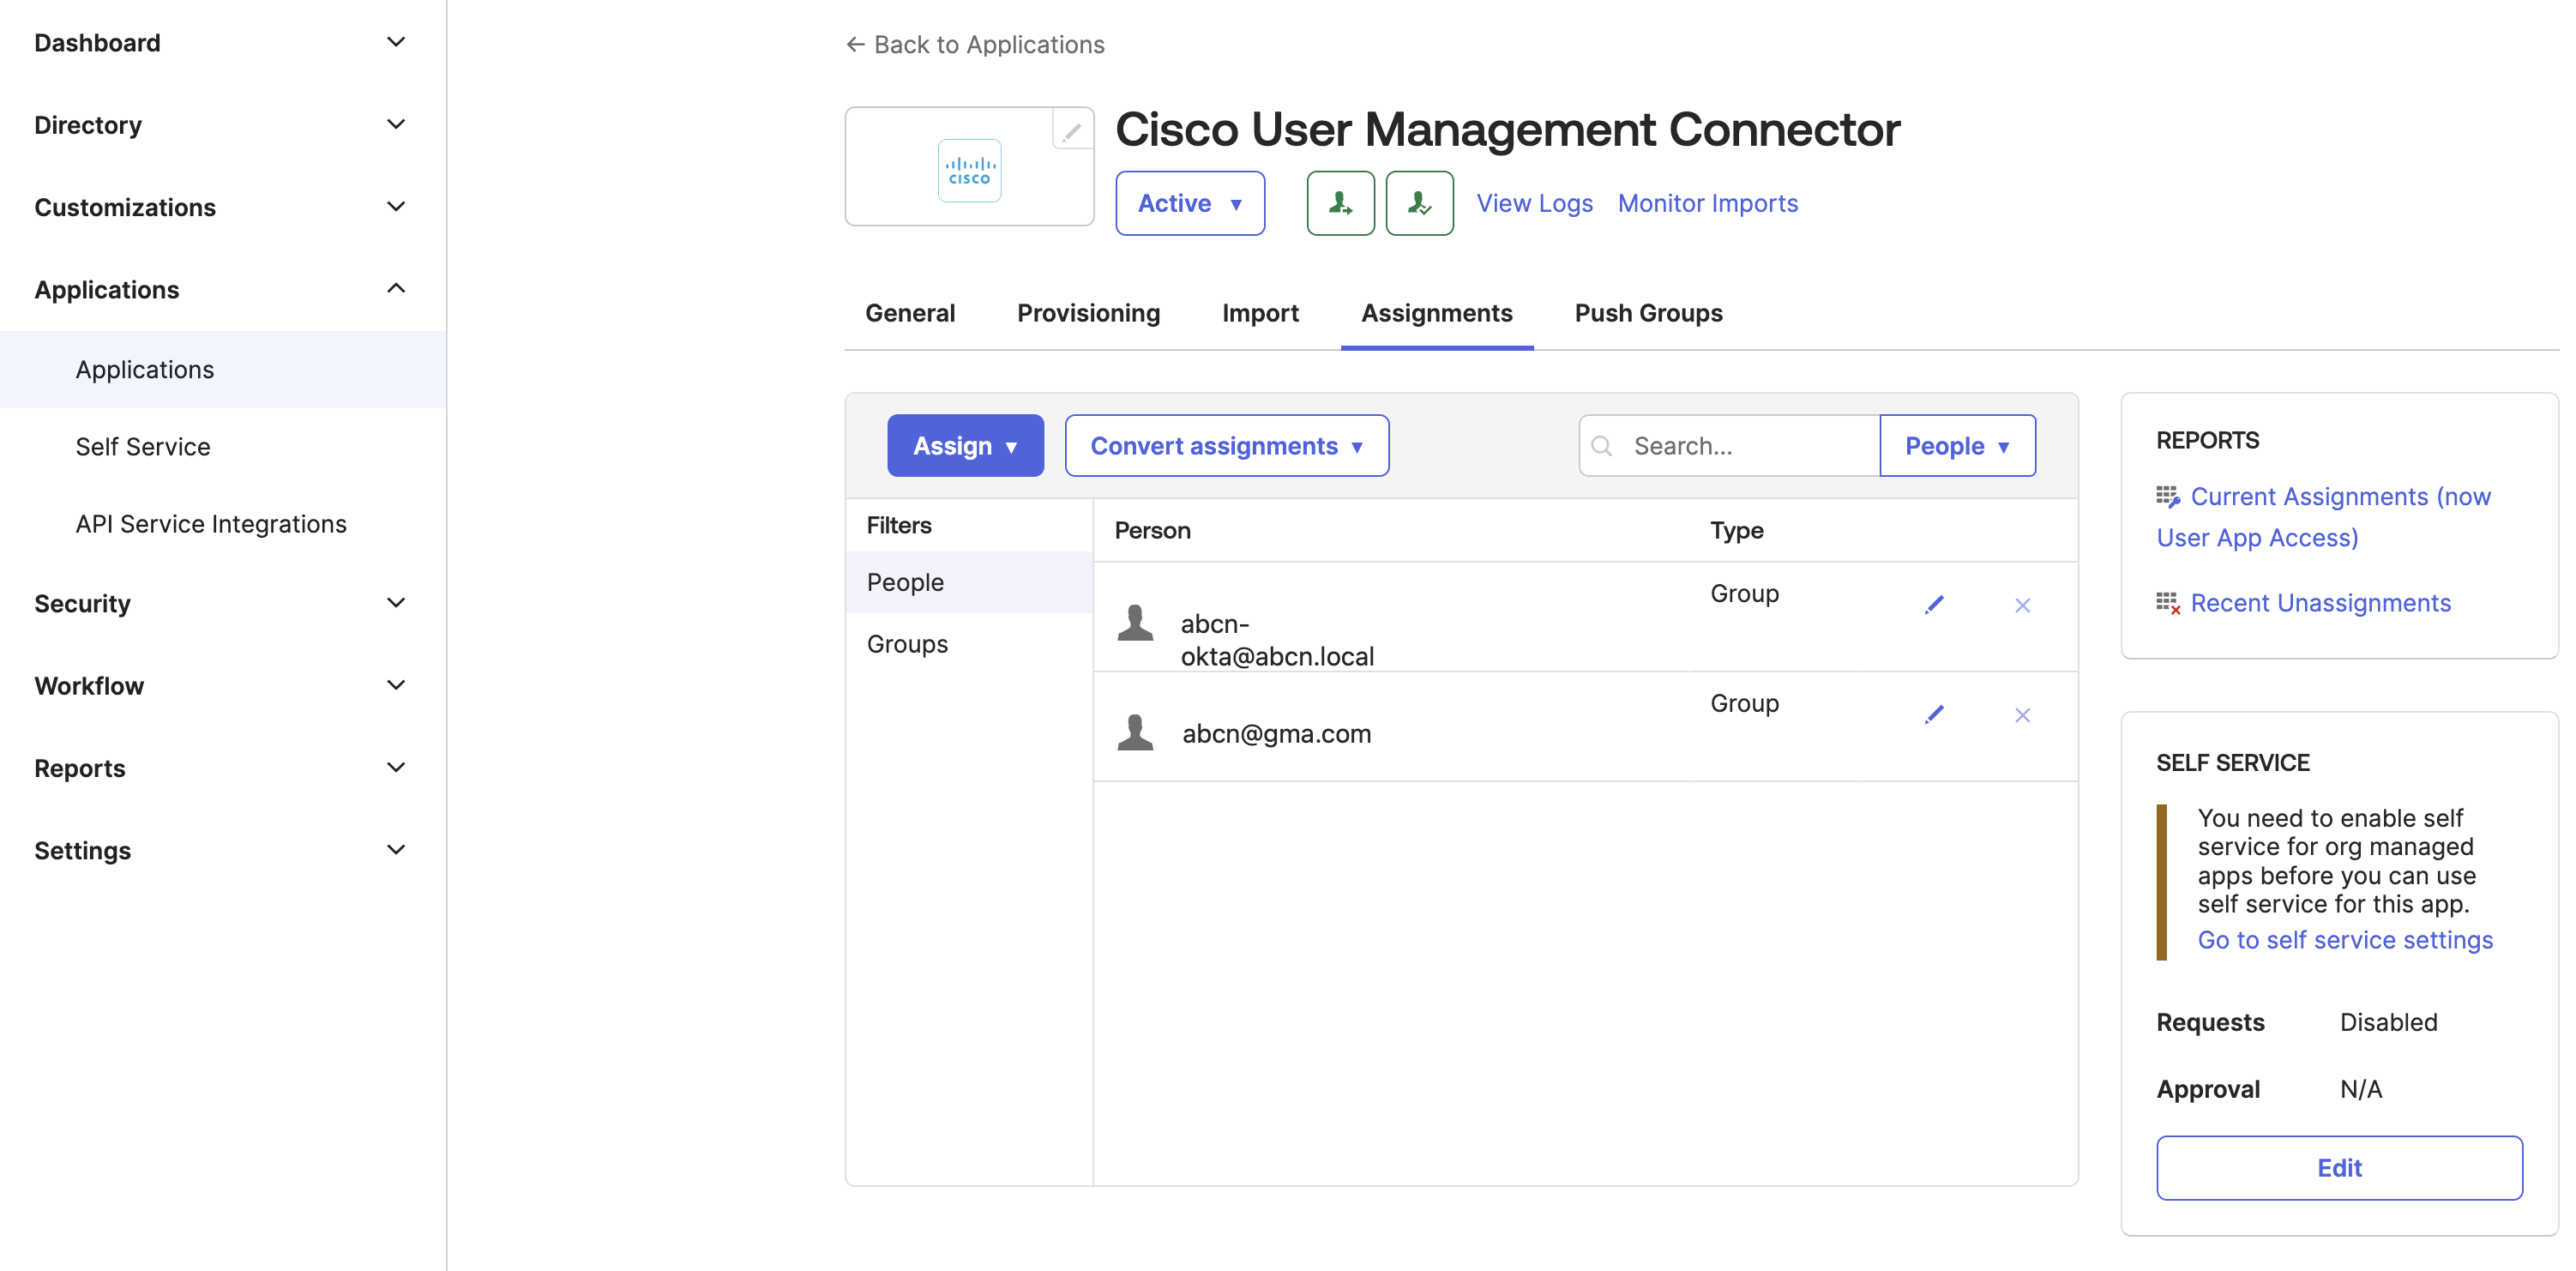Click into the Search input field

point(1729,446)
